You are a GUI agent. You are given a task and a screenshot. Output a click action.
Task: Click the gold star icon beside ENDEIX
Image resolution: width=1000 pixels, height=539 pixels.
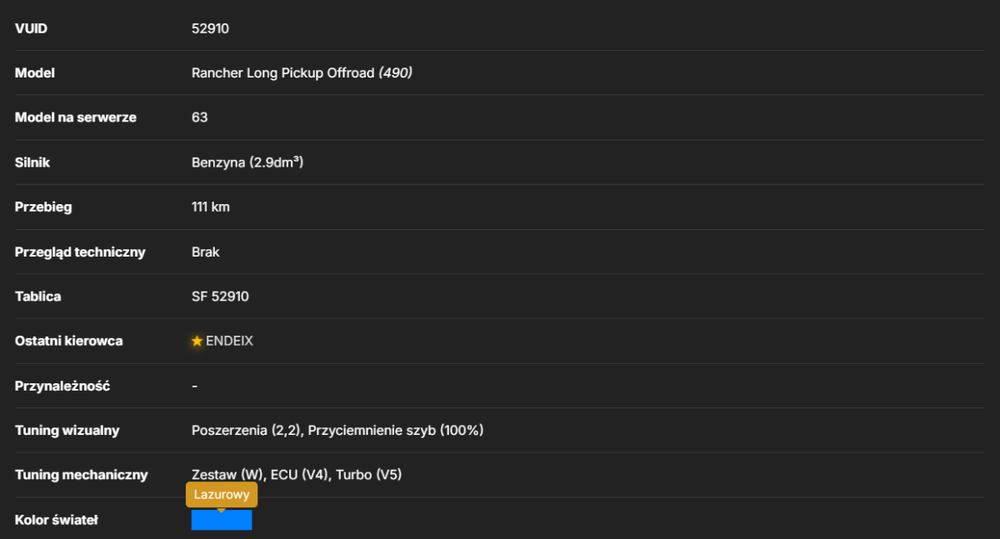coord(197,341)
